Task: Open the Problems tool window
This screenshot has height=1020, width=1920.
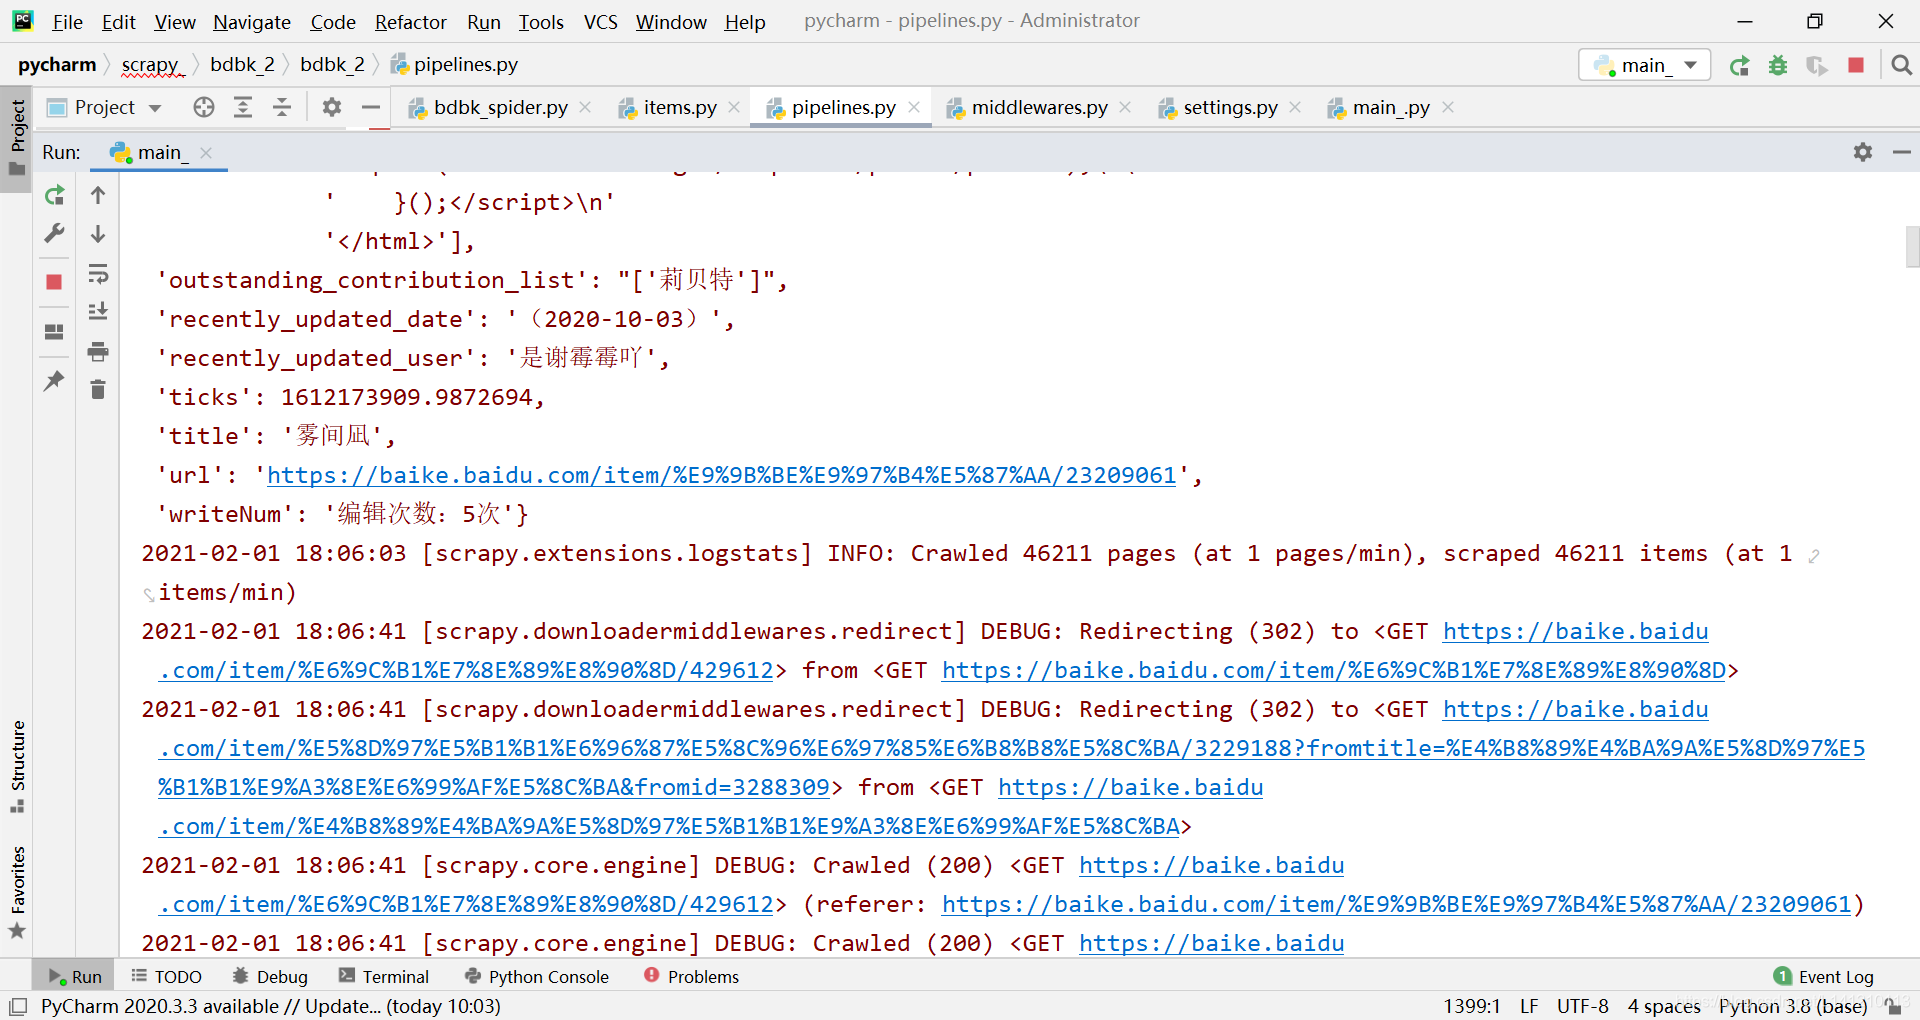Action: 692,977
